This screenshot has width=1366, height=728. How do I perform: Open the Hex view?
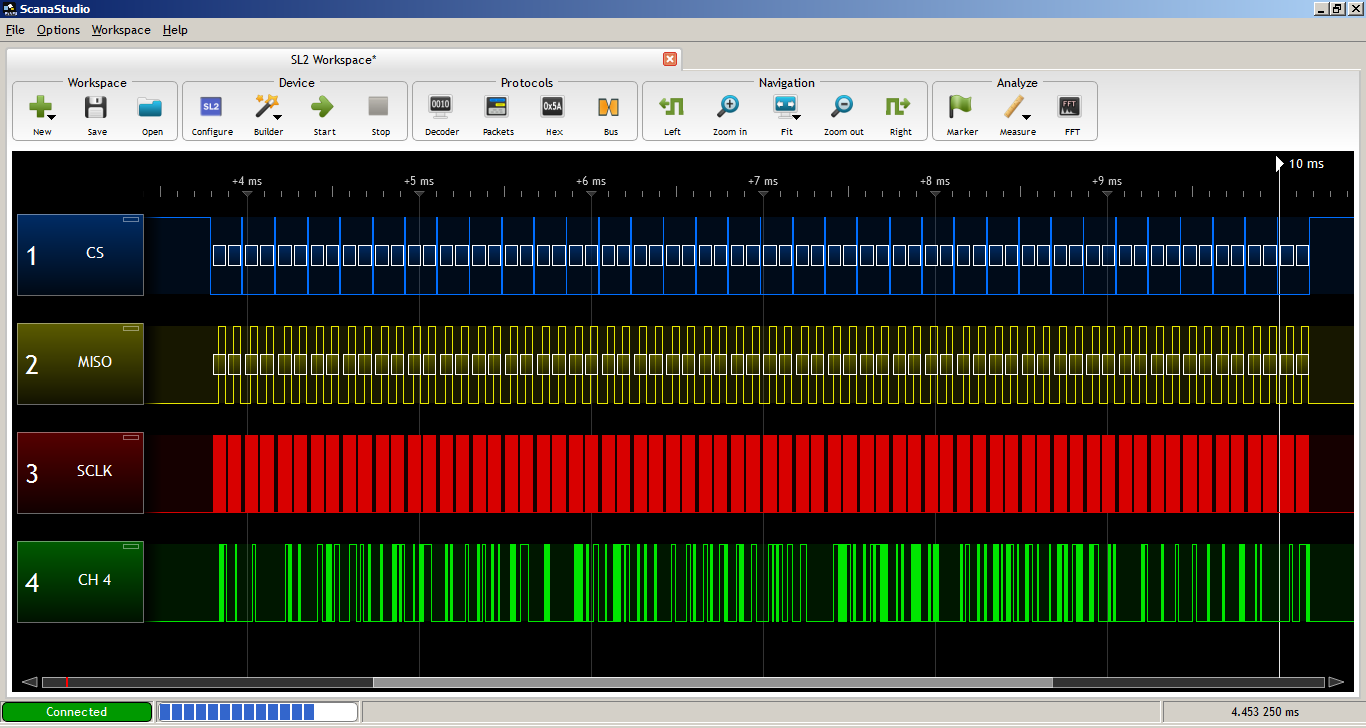click(x=553, y=110)
